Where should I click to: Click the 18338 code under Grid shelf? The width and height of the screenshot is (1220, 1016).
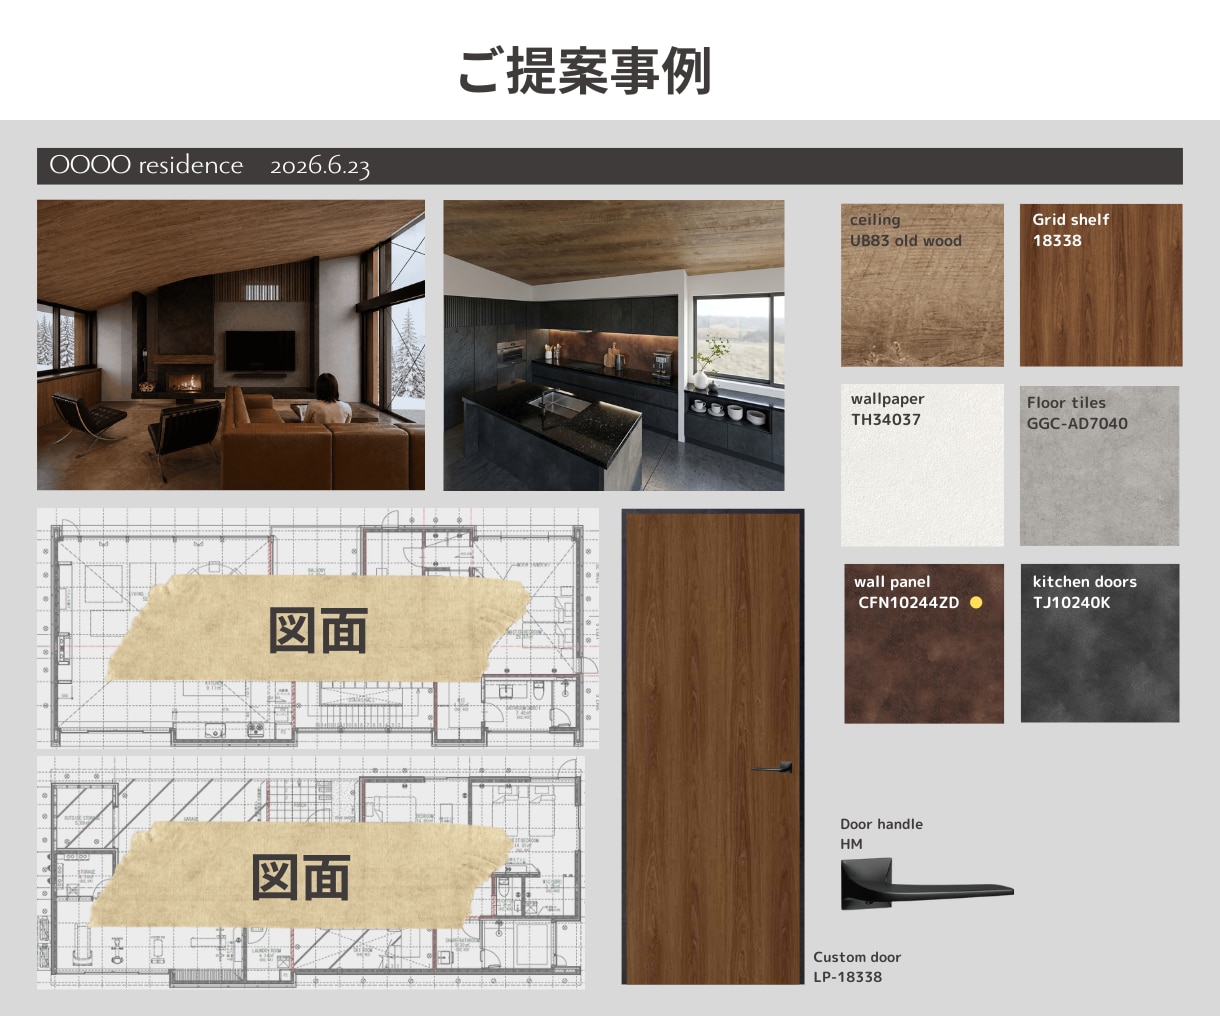click(1057, 240)
